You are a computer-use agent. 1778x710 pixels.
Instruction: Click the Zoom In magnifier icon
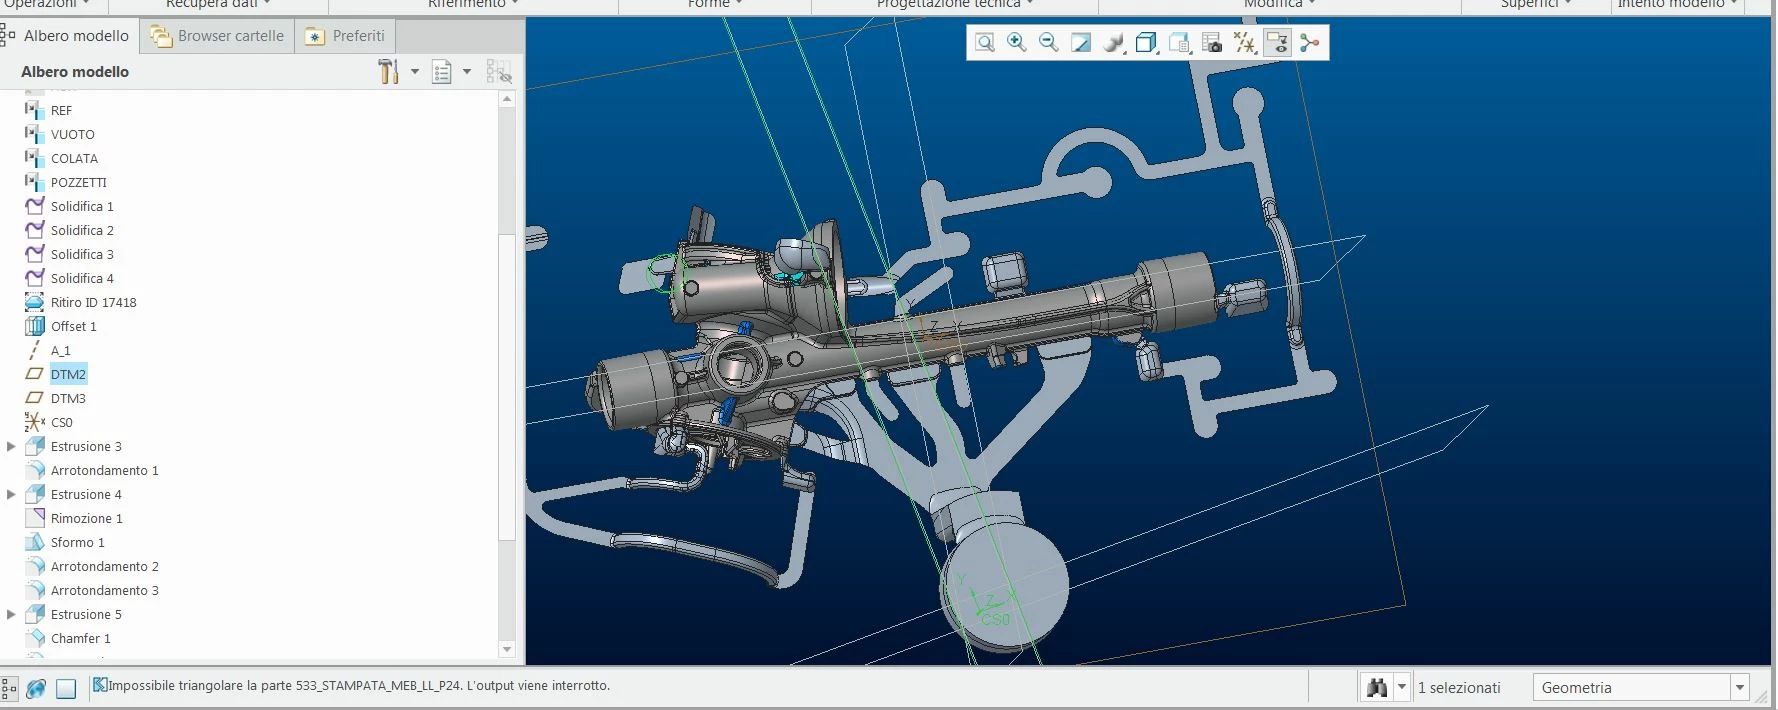(x=1017, y=42)
